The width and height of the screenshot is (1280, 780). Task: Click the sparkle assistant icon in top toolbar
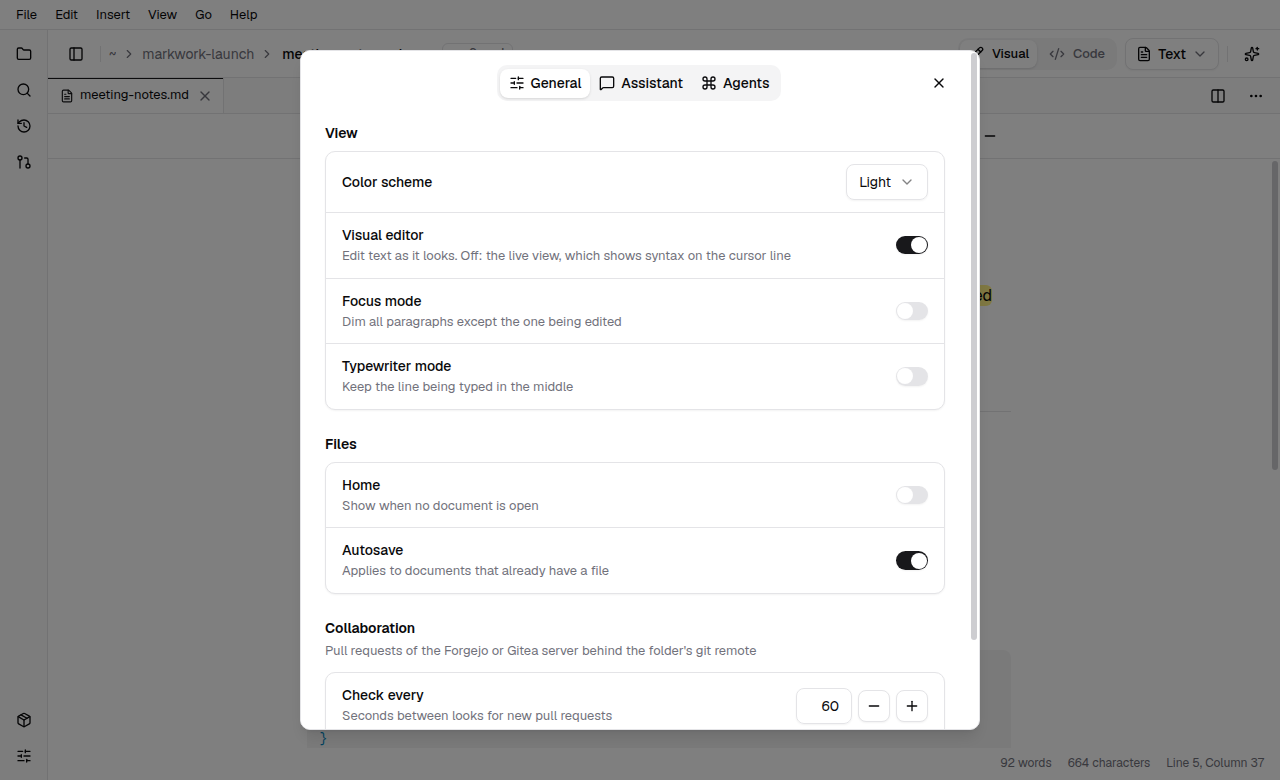[1252, 54]
